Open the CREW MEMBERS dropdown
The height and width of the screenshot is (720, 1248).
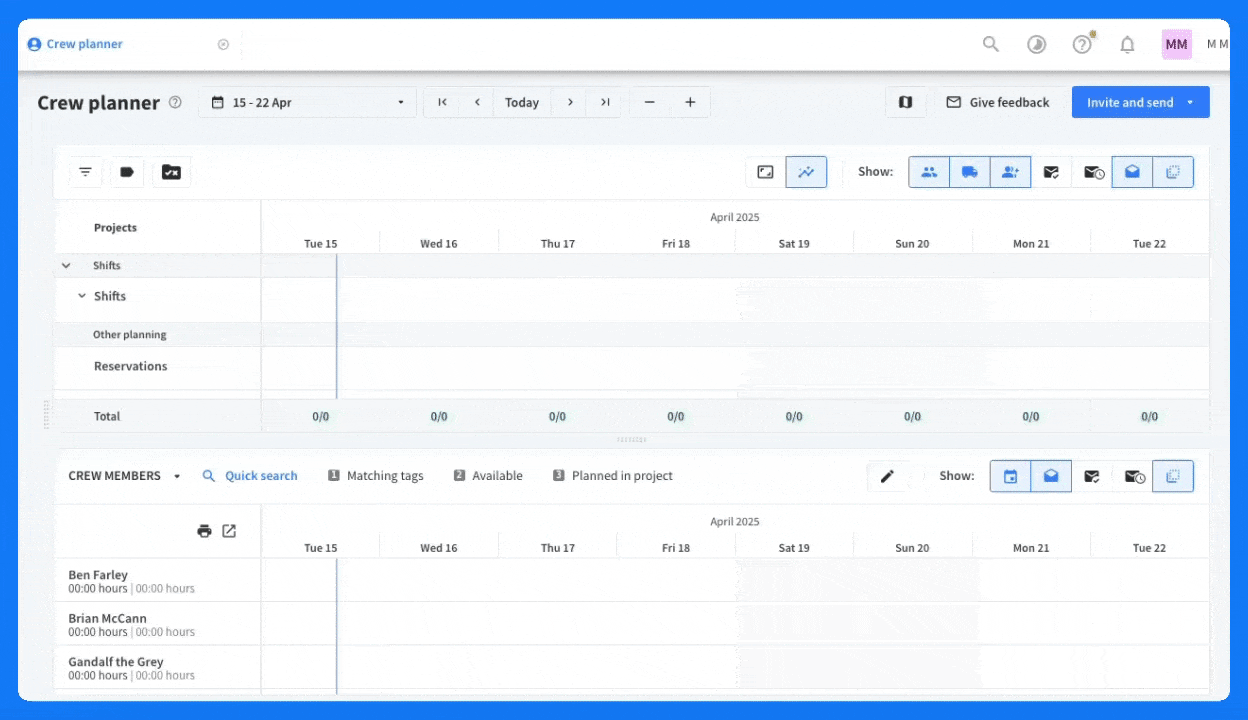[x=125, y=476]
